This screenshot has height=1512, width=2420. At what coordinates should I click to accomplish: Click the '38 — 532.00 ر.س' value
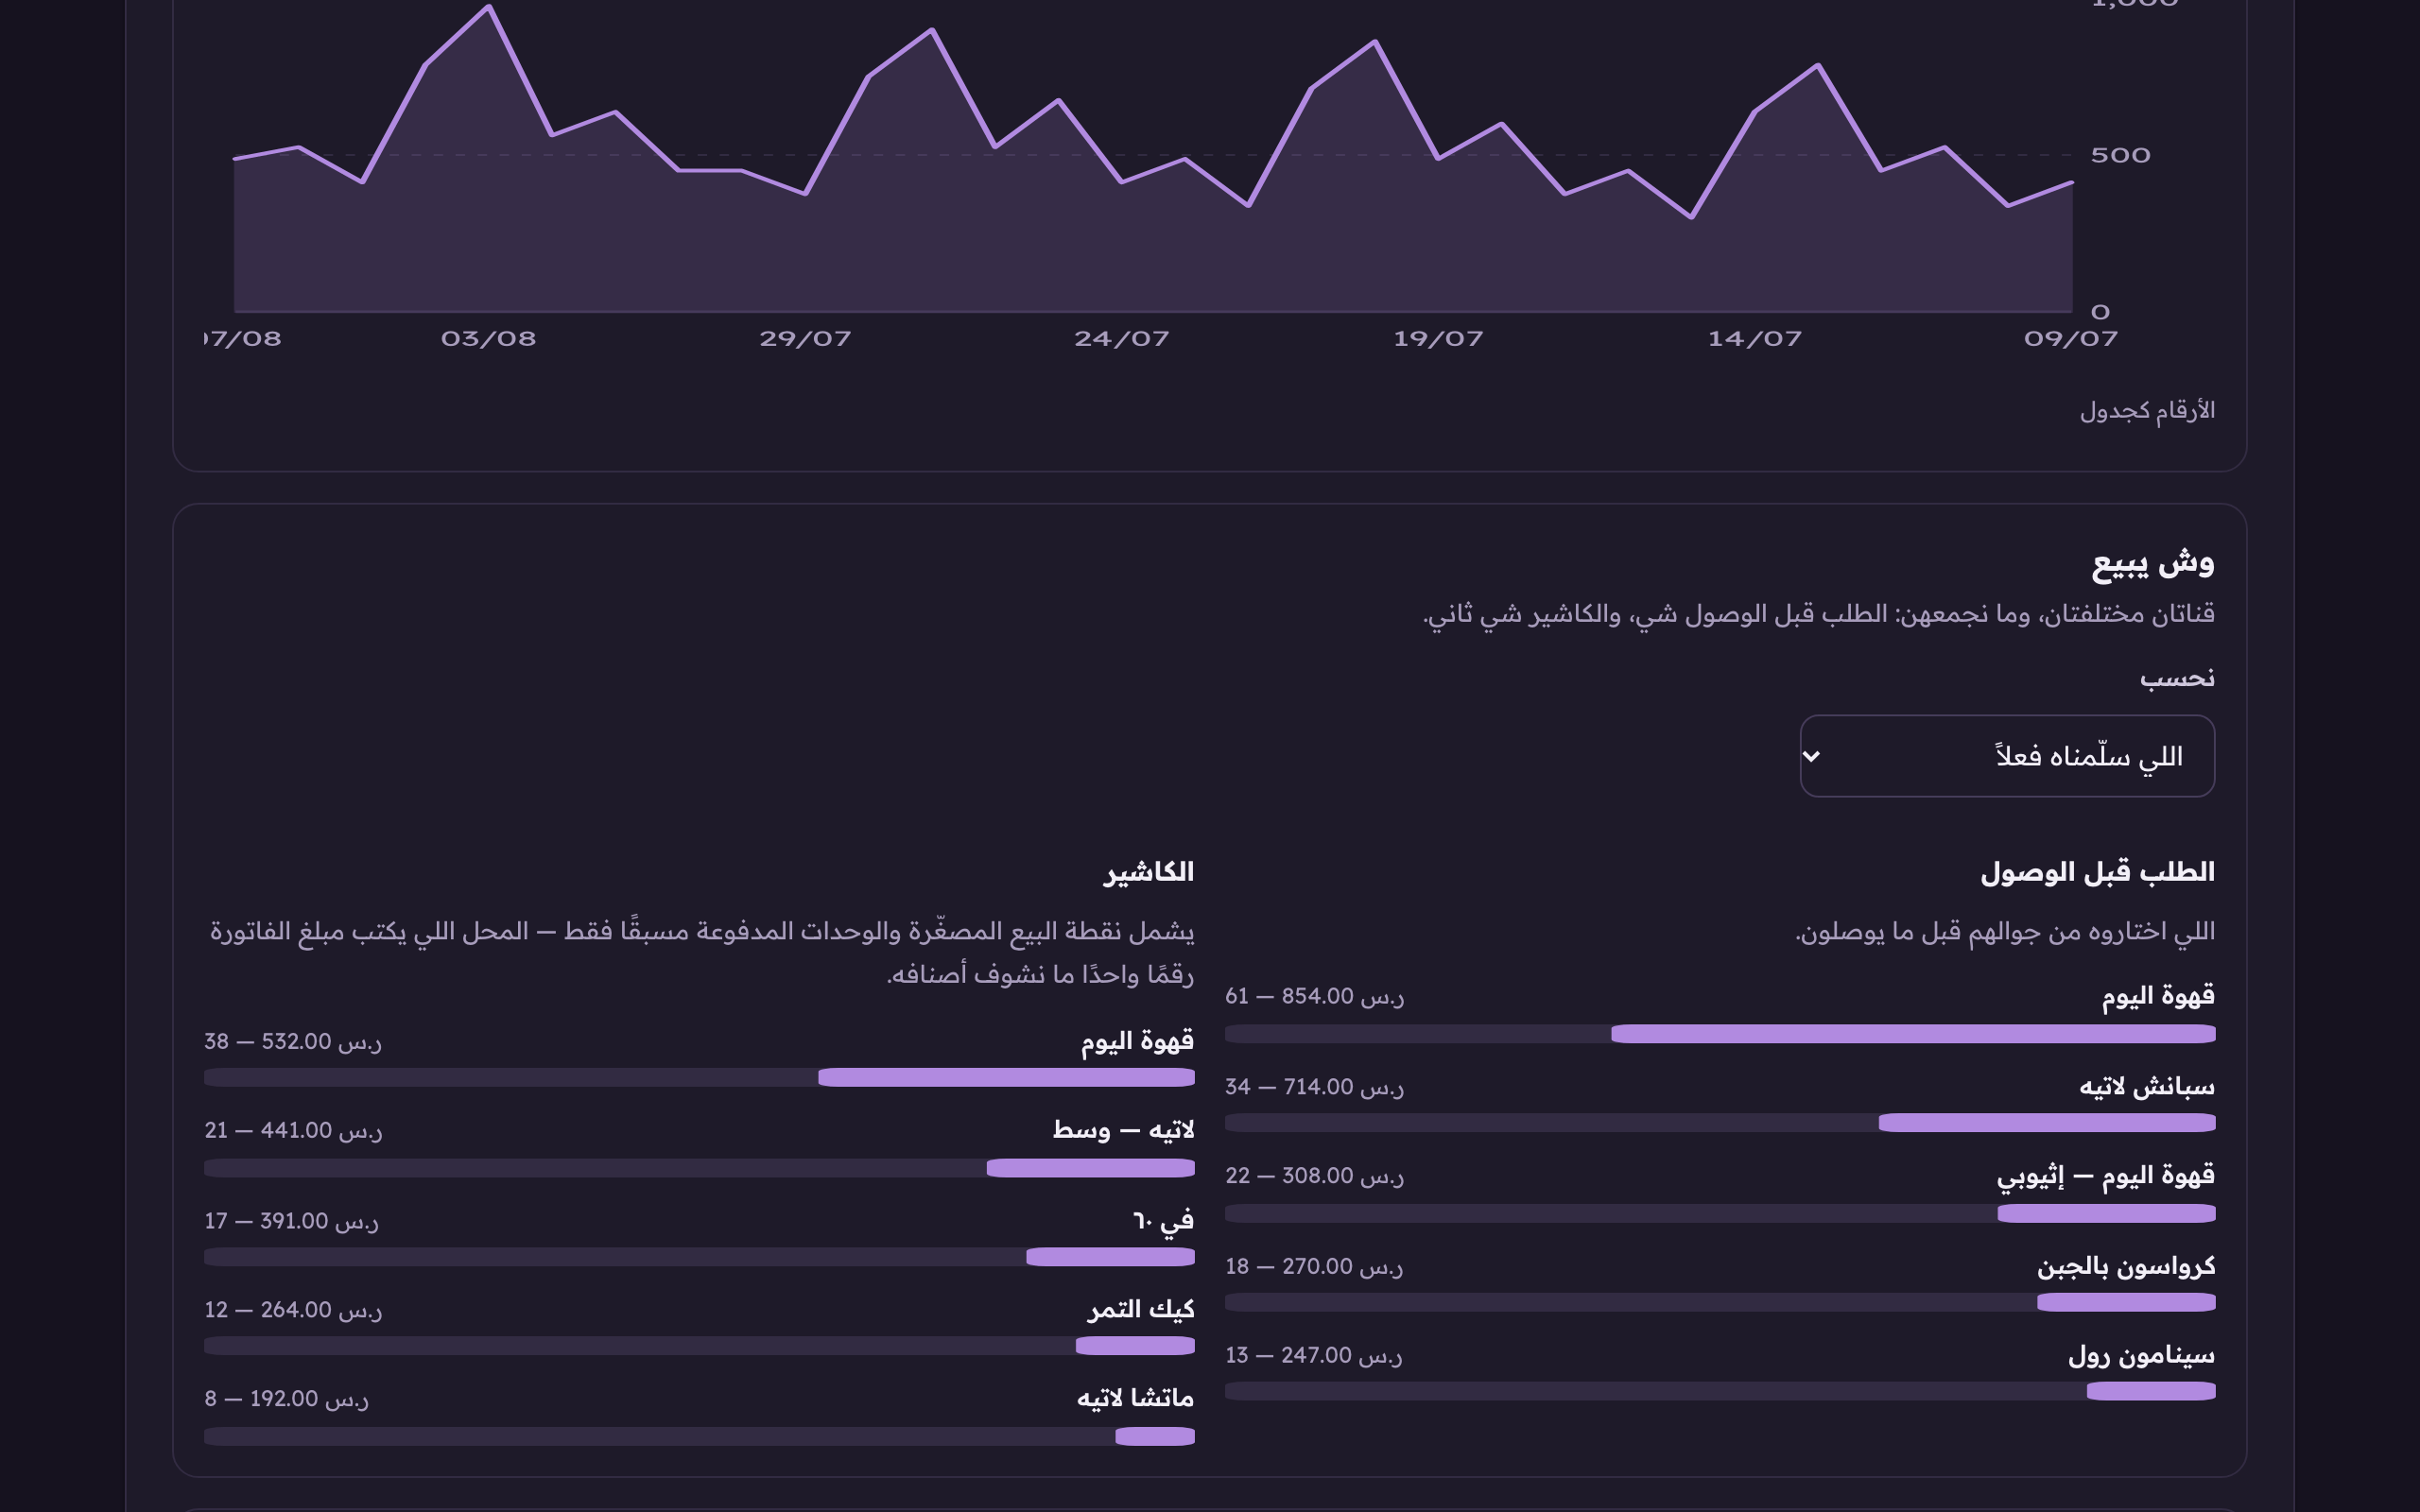pos(293,1041)
